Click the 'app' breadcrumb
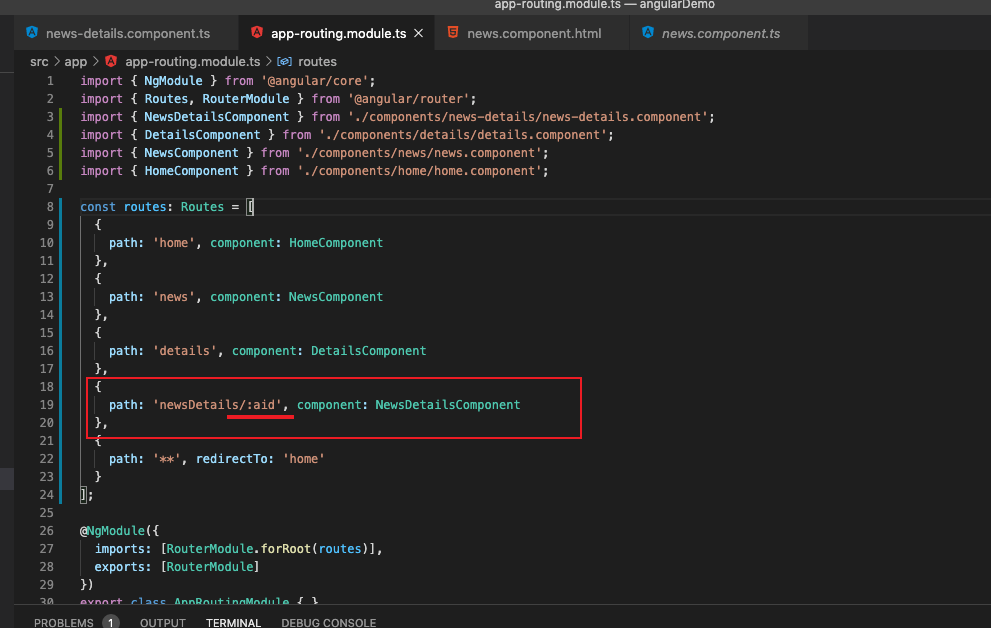 tap(75, 61)
